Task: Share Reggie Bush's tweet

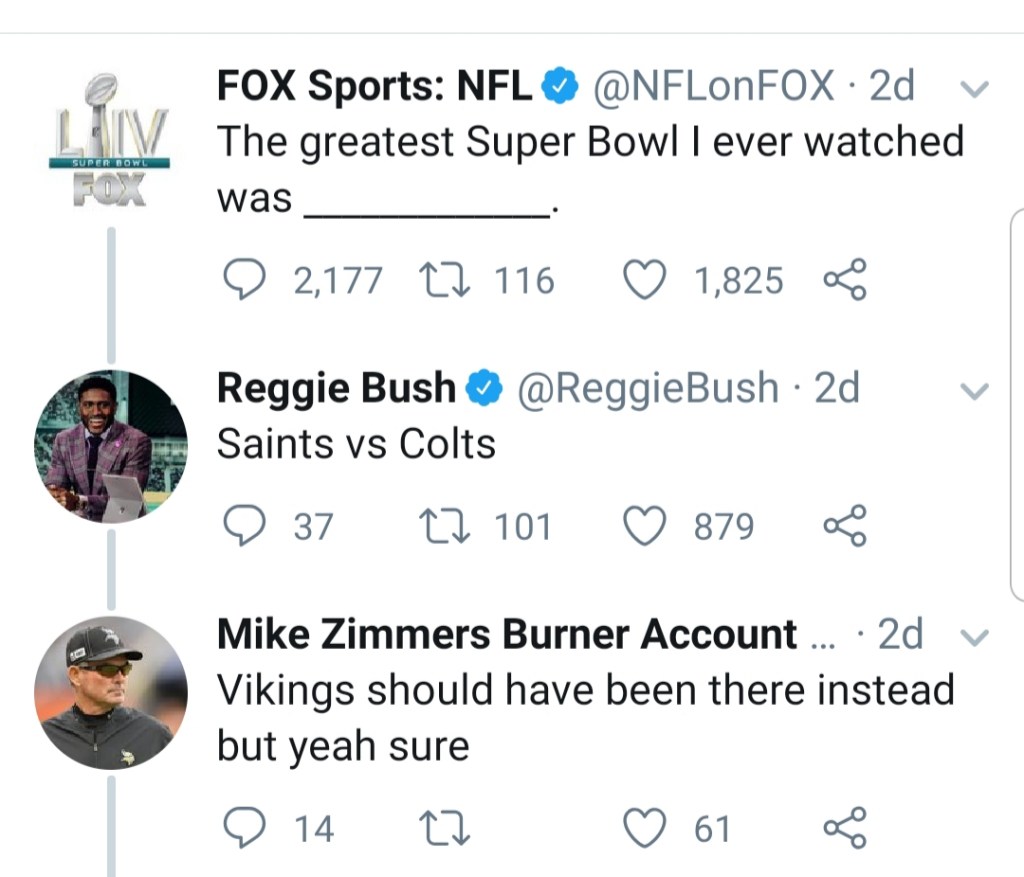Action: point(845,527)
